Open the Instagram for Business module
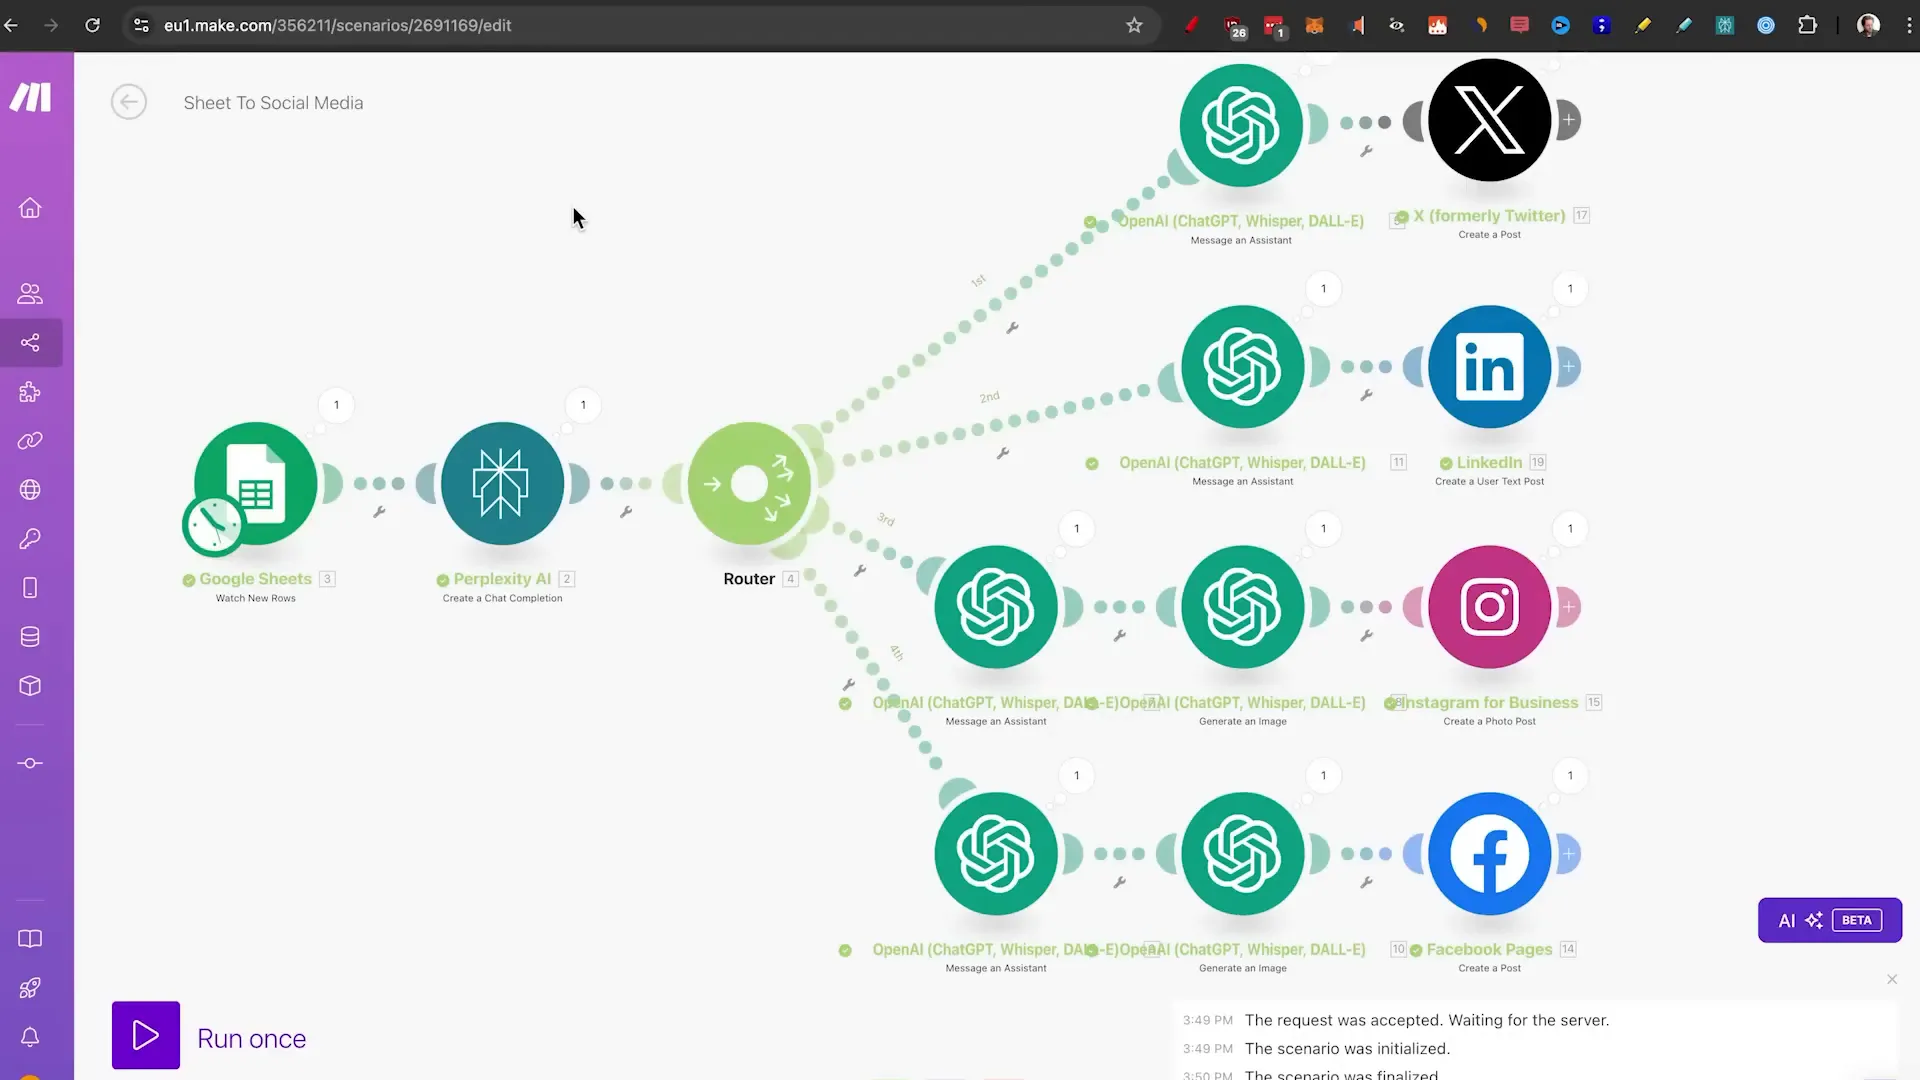Screen dimensions: 1920x1080 (x=1489, y=607)
